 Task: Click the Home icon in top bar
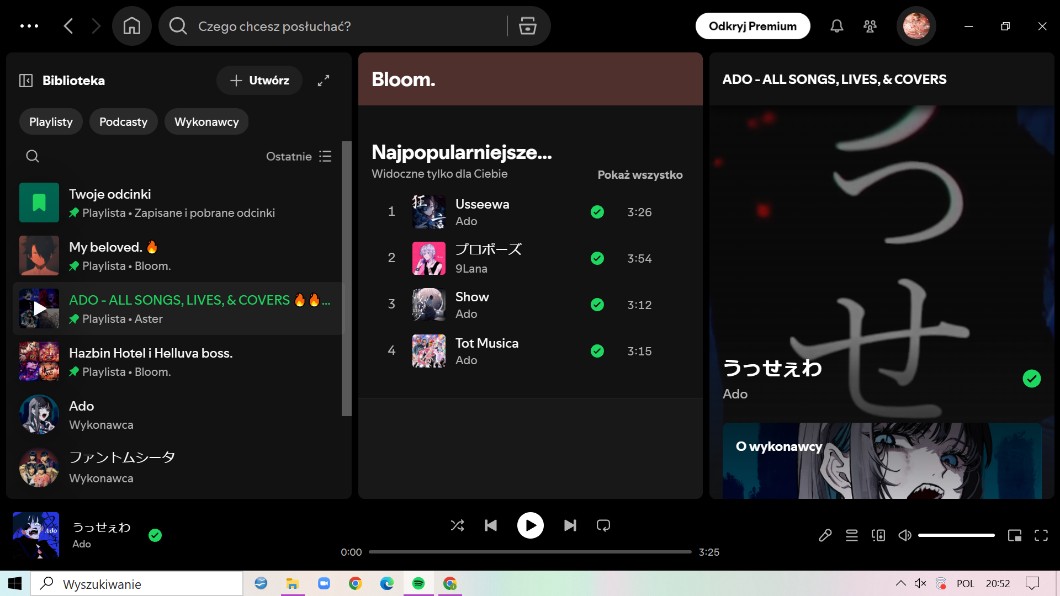point(132,26)
